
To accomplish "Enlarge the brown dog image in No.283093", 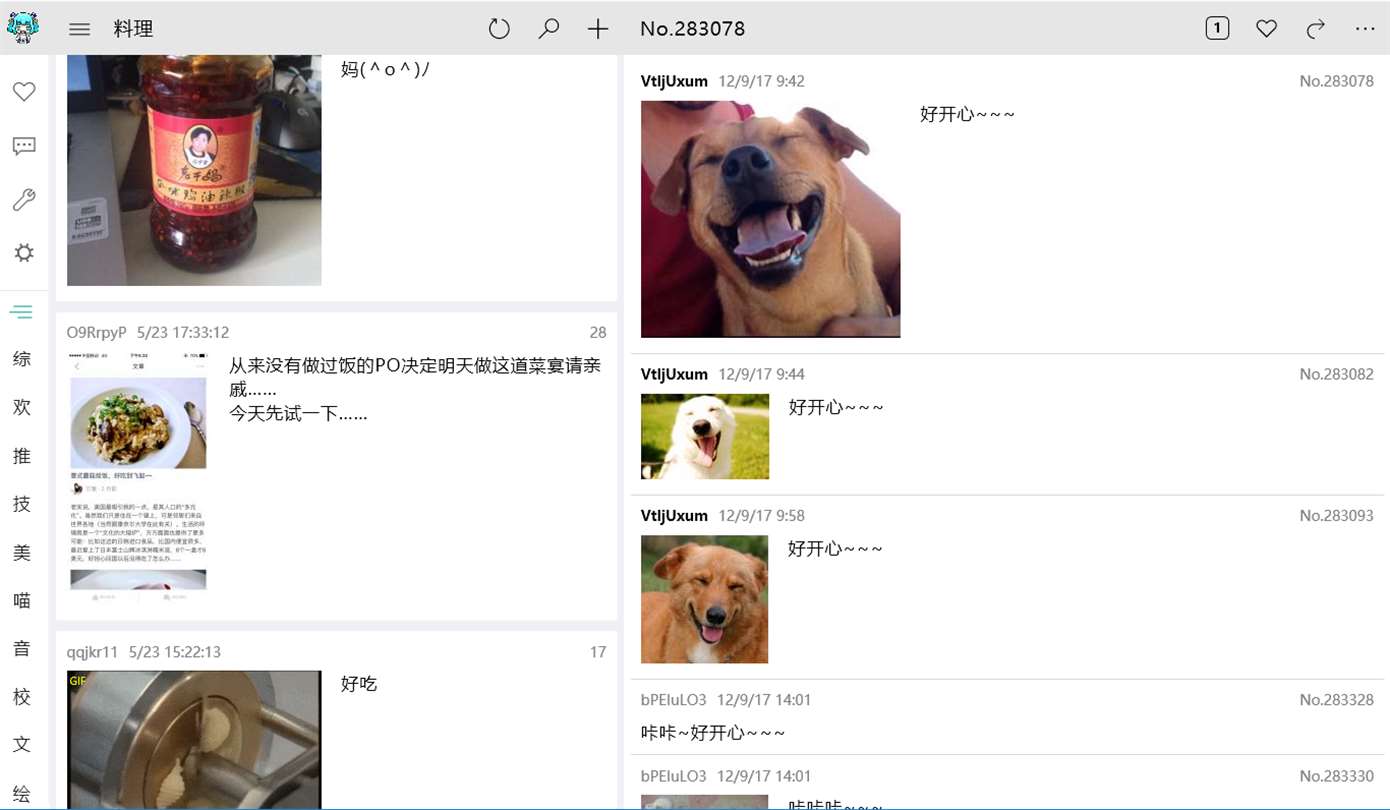I will pos(705,599).
